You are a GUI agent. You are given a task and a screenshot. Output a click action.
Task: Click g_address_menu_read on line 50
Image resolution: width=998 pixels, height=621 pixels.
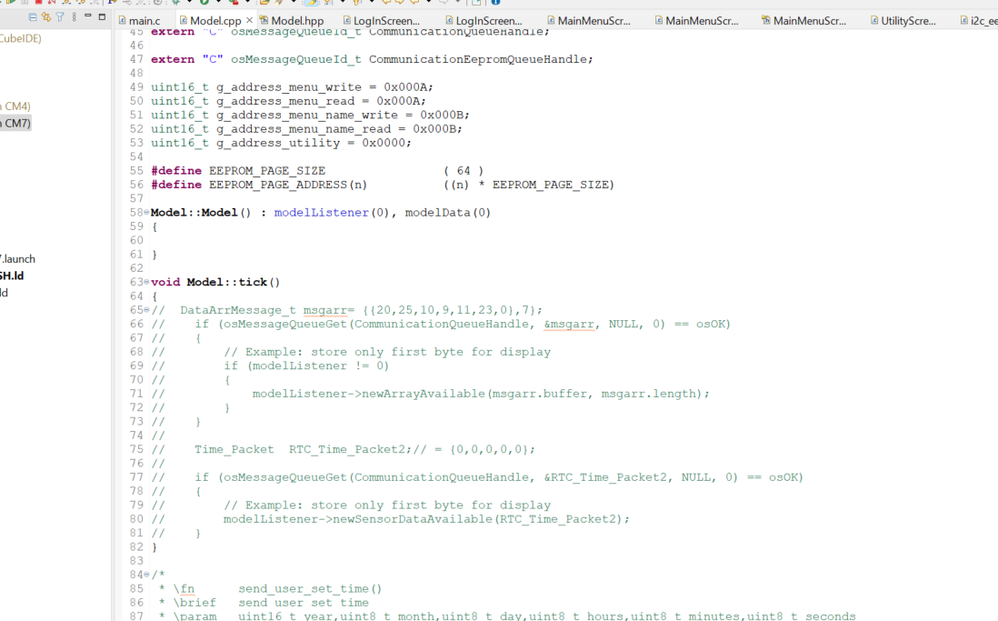click(285, 101)
